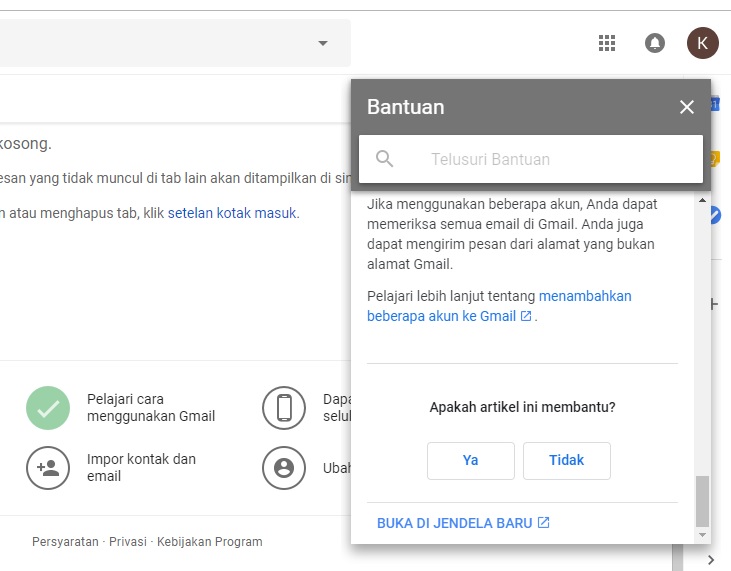Open the account avatar labeled K
Image resolution: width=731 pixels, height=571 pixels.
click(702, 43)
